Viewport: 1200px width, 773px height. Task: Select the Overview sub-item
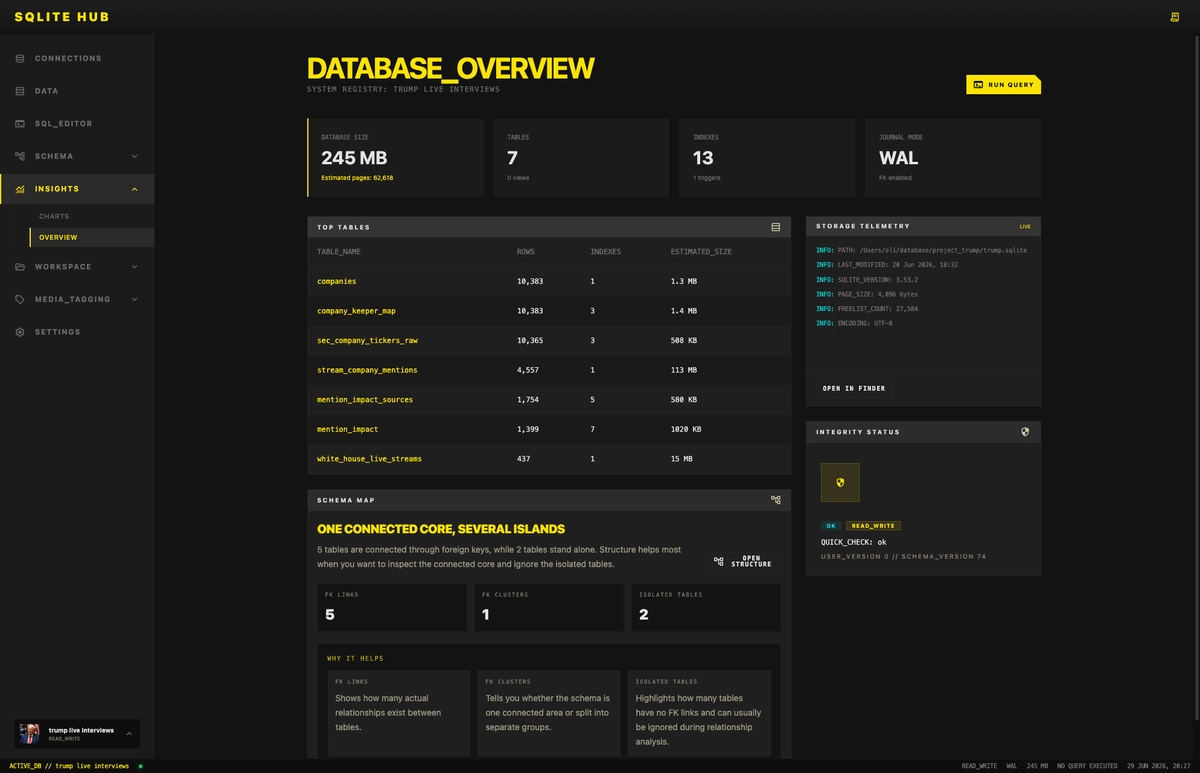click(x=91, y=237)
